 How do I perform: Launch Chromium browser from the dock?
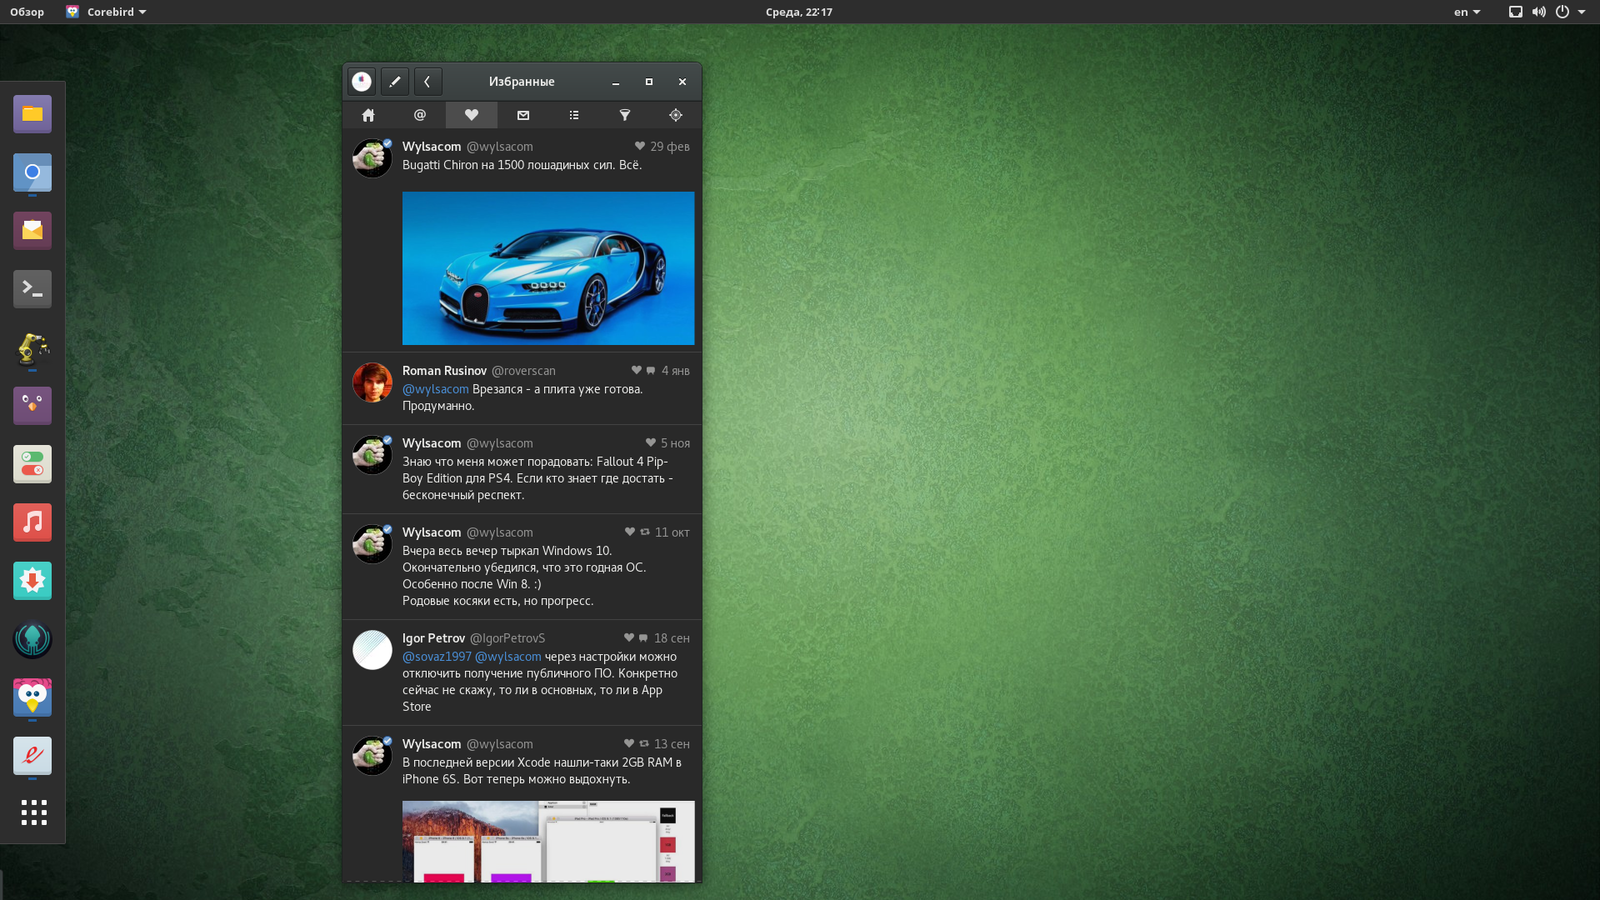tap(32, 172)
